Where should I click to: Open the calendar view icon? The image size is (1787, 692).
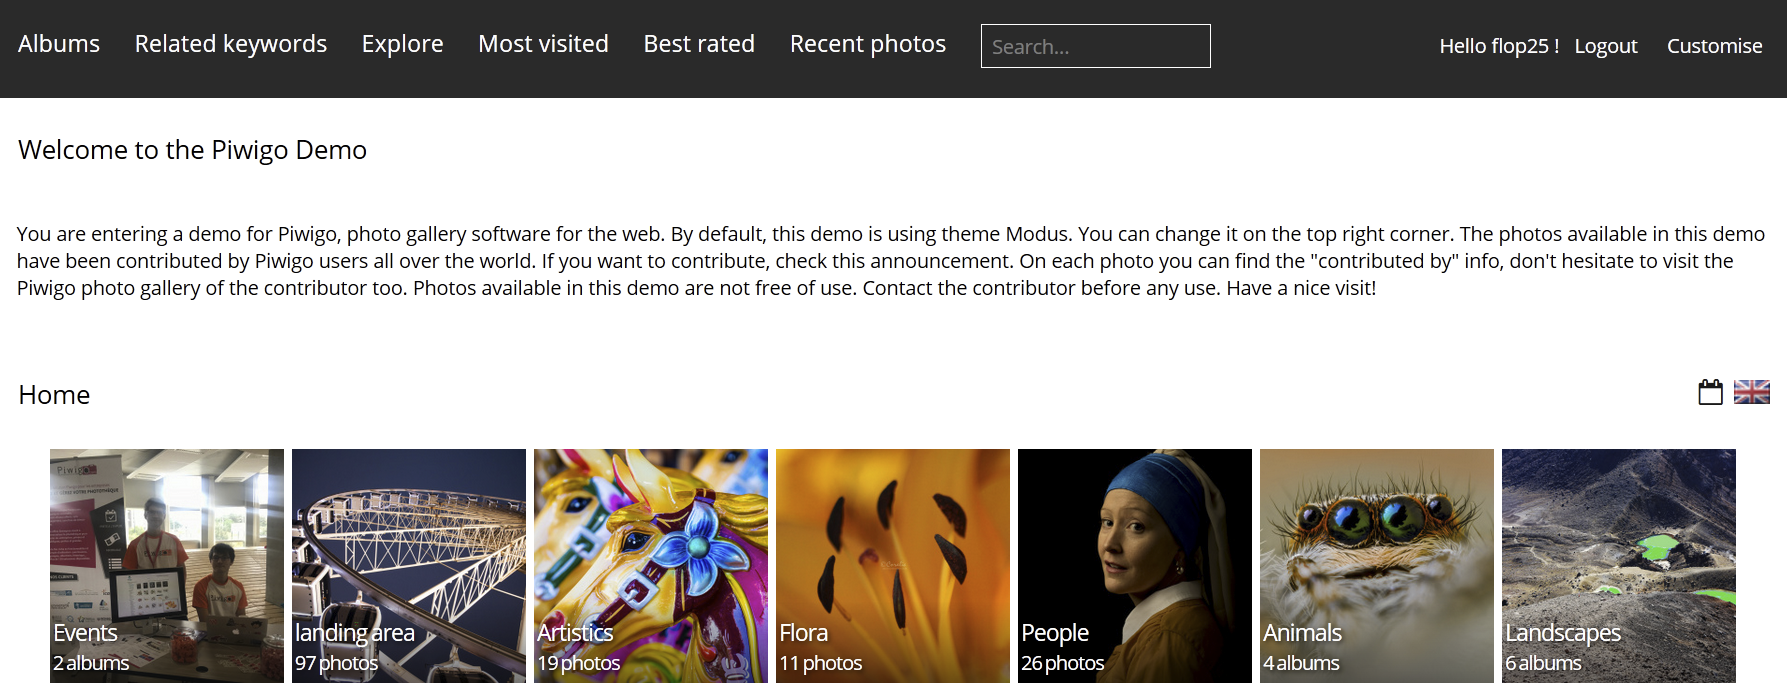1709,392
